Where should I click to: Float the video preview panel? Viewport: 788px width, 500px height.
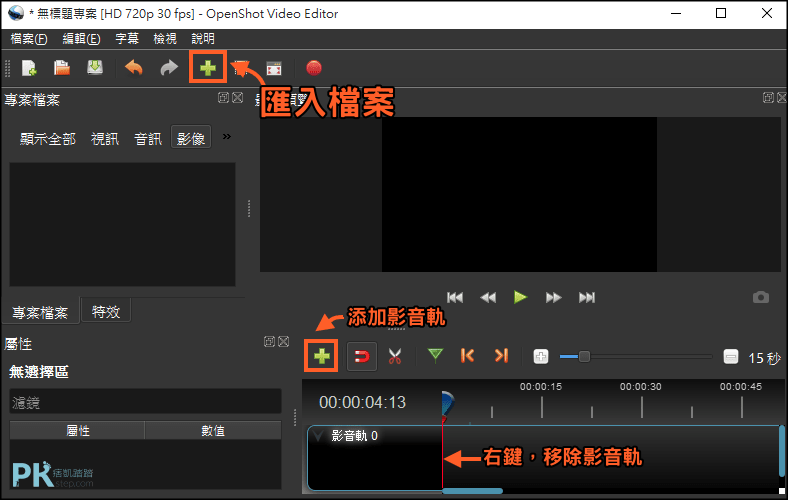point(768,97)
